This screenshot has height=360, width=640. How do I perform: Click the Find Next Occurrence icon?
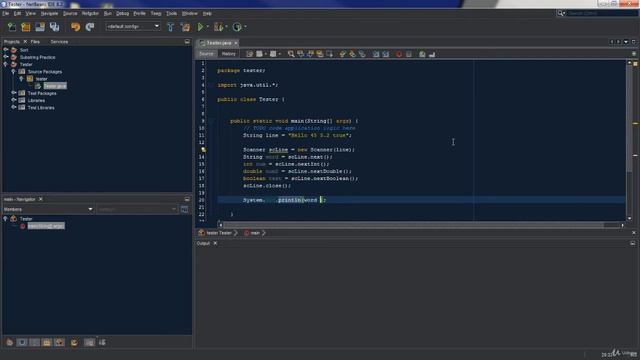(310, 54)
